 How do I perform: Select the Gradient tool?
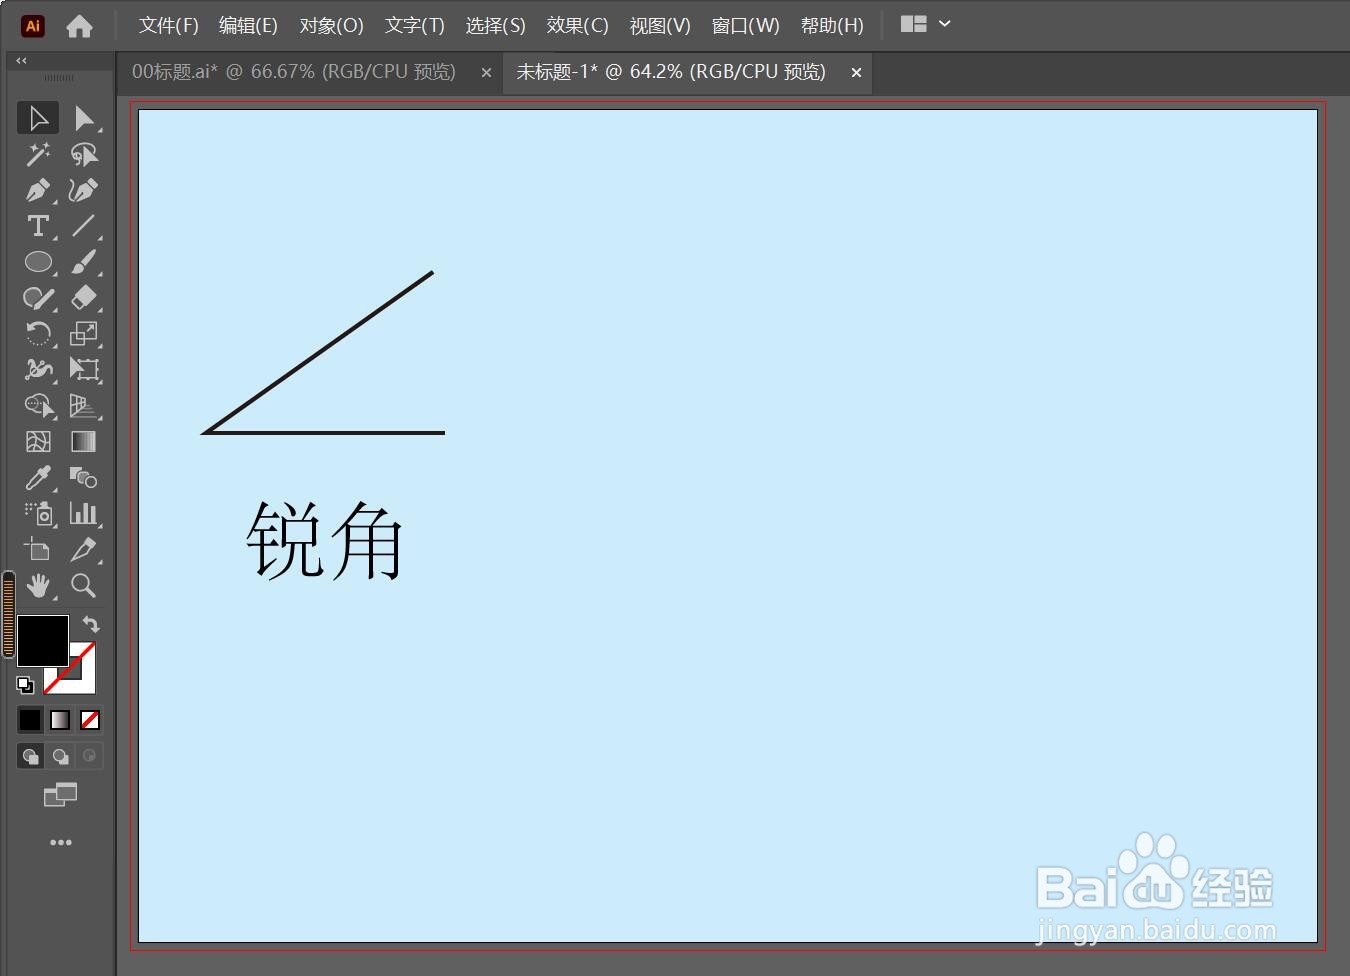click(x=84, y=442)
